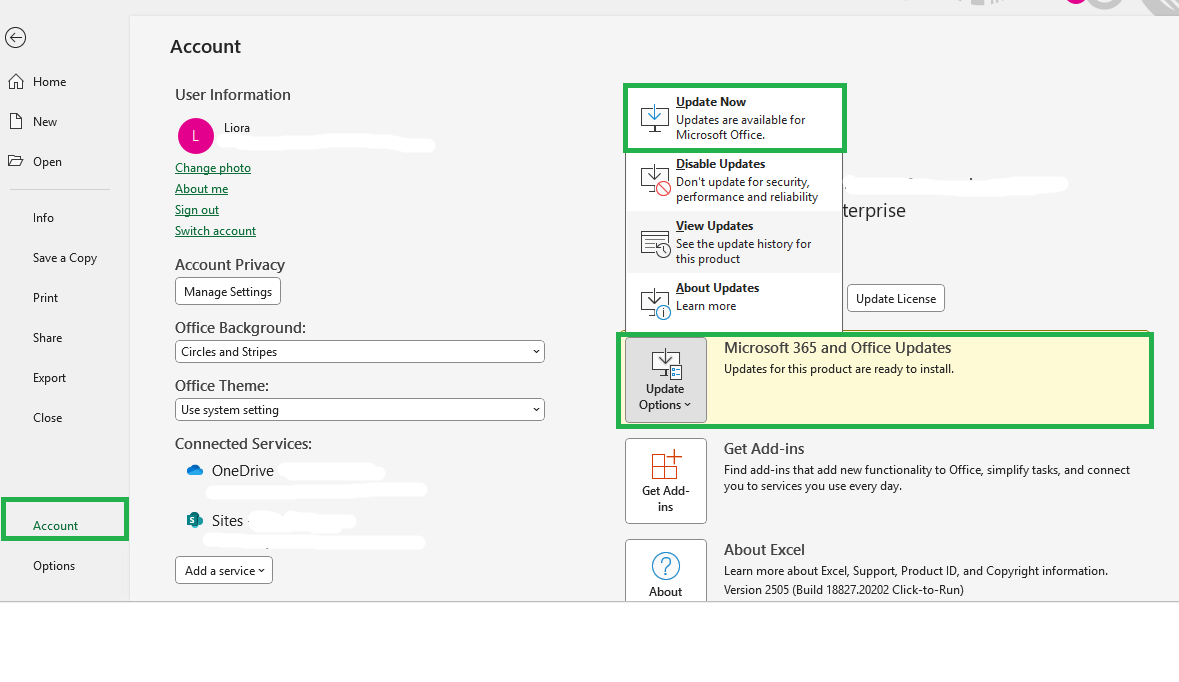Image resolution: width=1179 pixels, height=682 pixels.
Task: Click the Liora profile avatar
Action: tap(195, 136)
